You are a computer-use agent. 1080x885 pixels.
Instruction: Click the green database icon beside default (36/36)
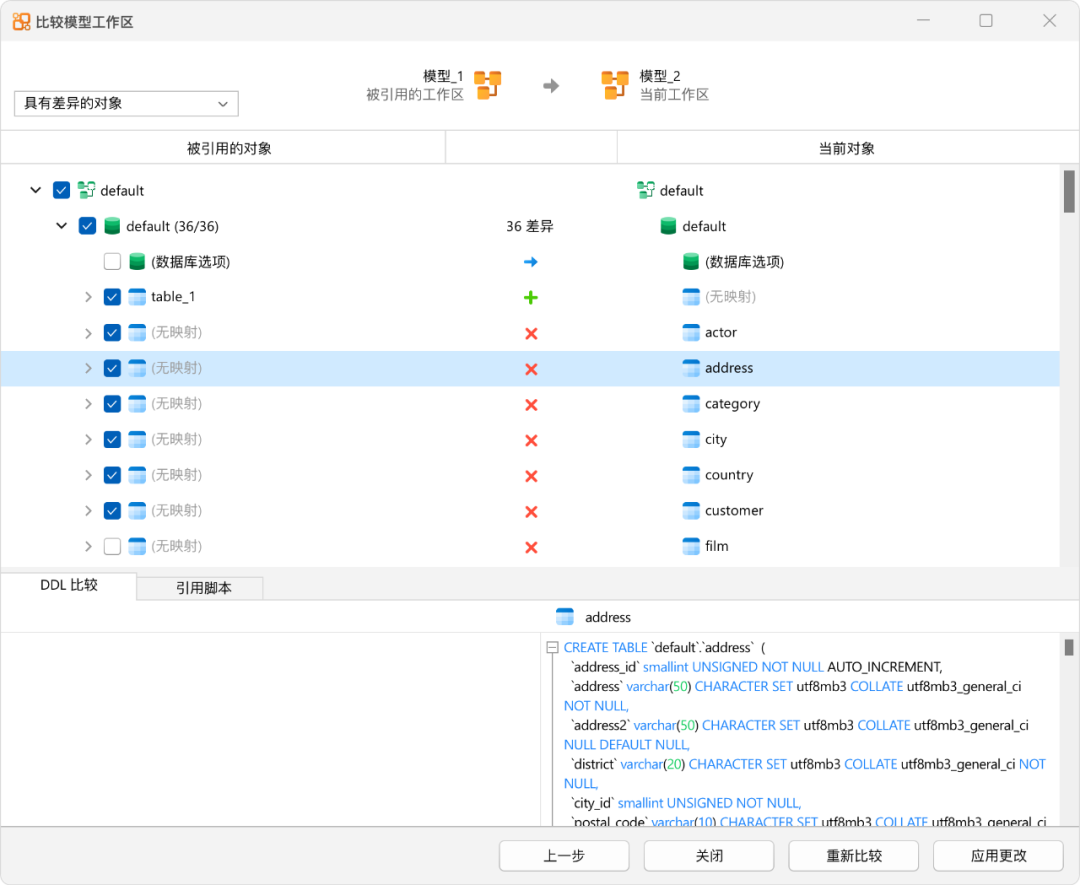[x=112, y=226]
